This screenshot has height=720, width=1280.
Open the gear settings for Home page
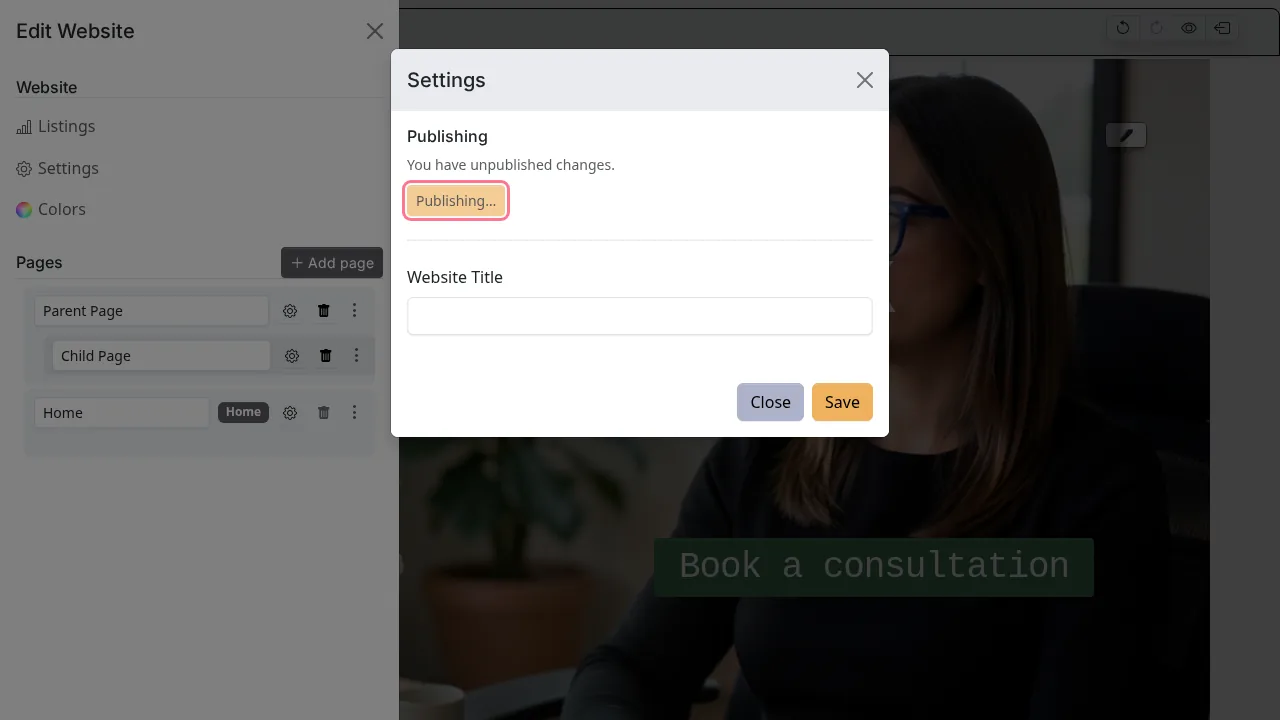(290, 413)
